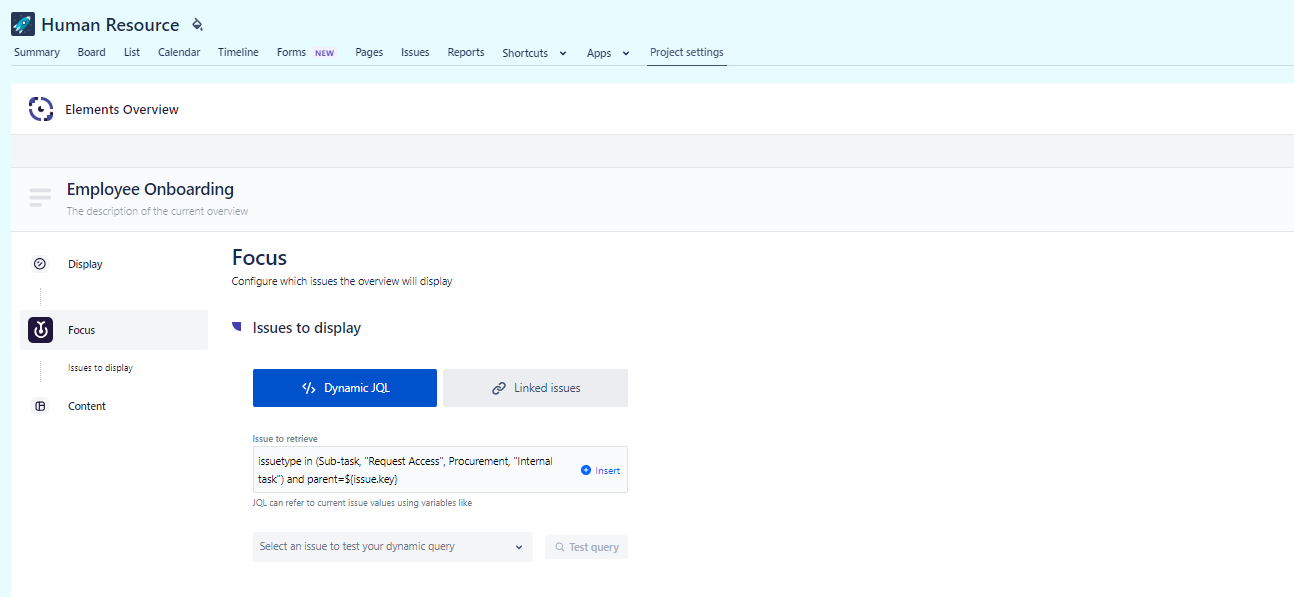The image size is (1294, 597).
Task: Click the paint bucket icon beside project name
Action: (x=197, y=25)
